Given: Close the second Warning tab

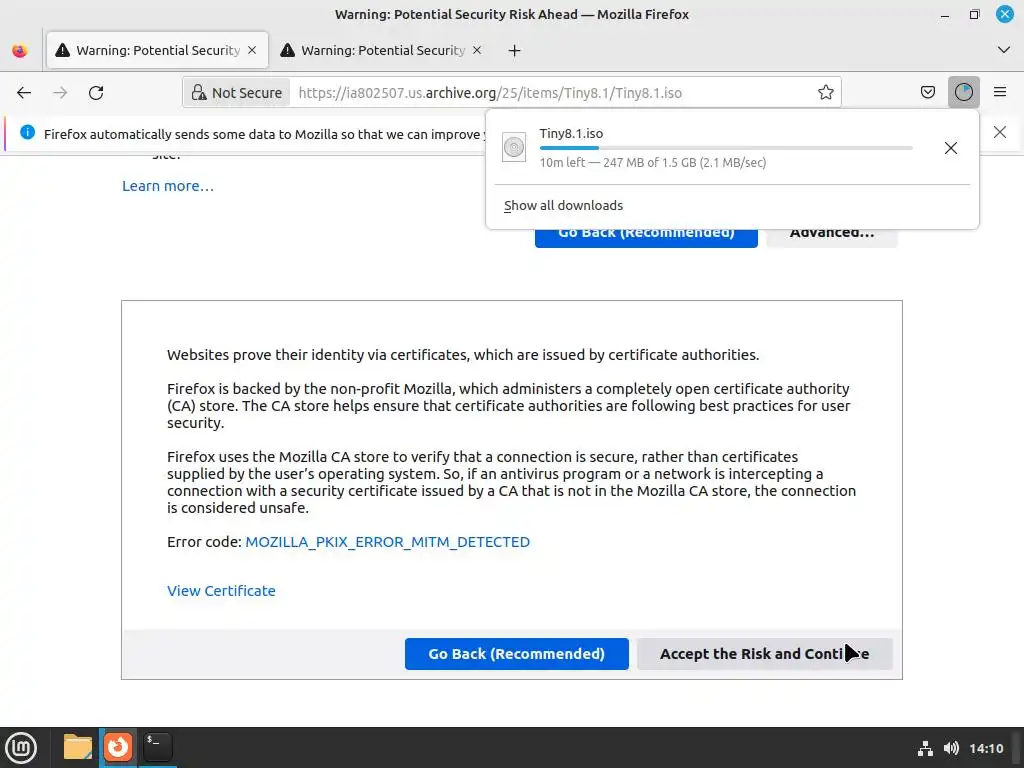Looking at the screenshot, I should click(x=477, y=50).
